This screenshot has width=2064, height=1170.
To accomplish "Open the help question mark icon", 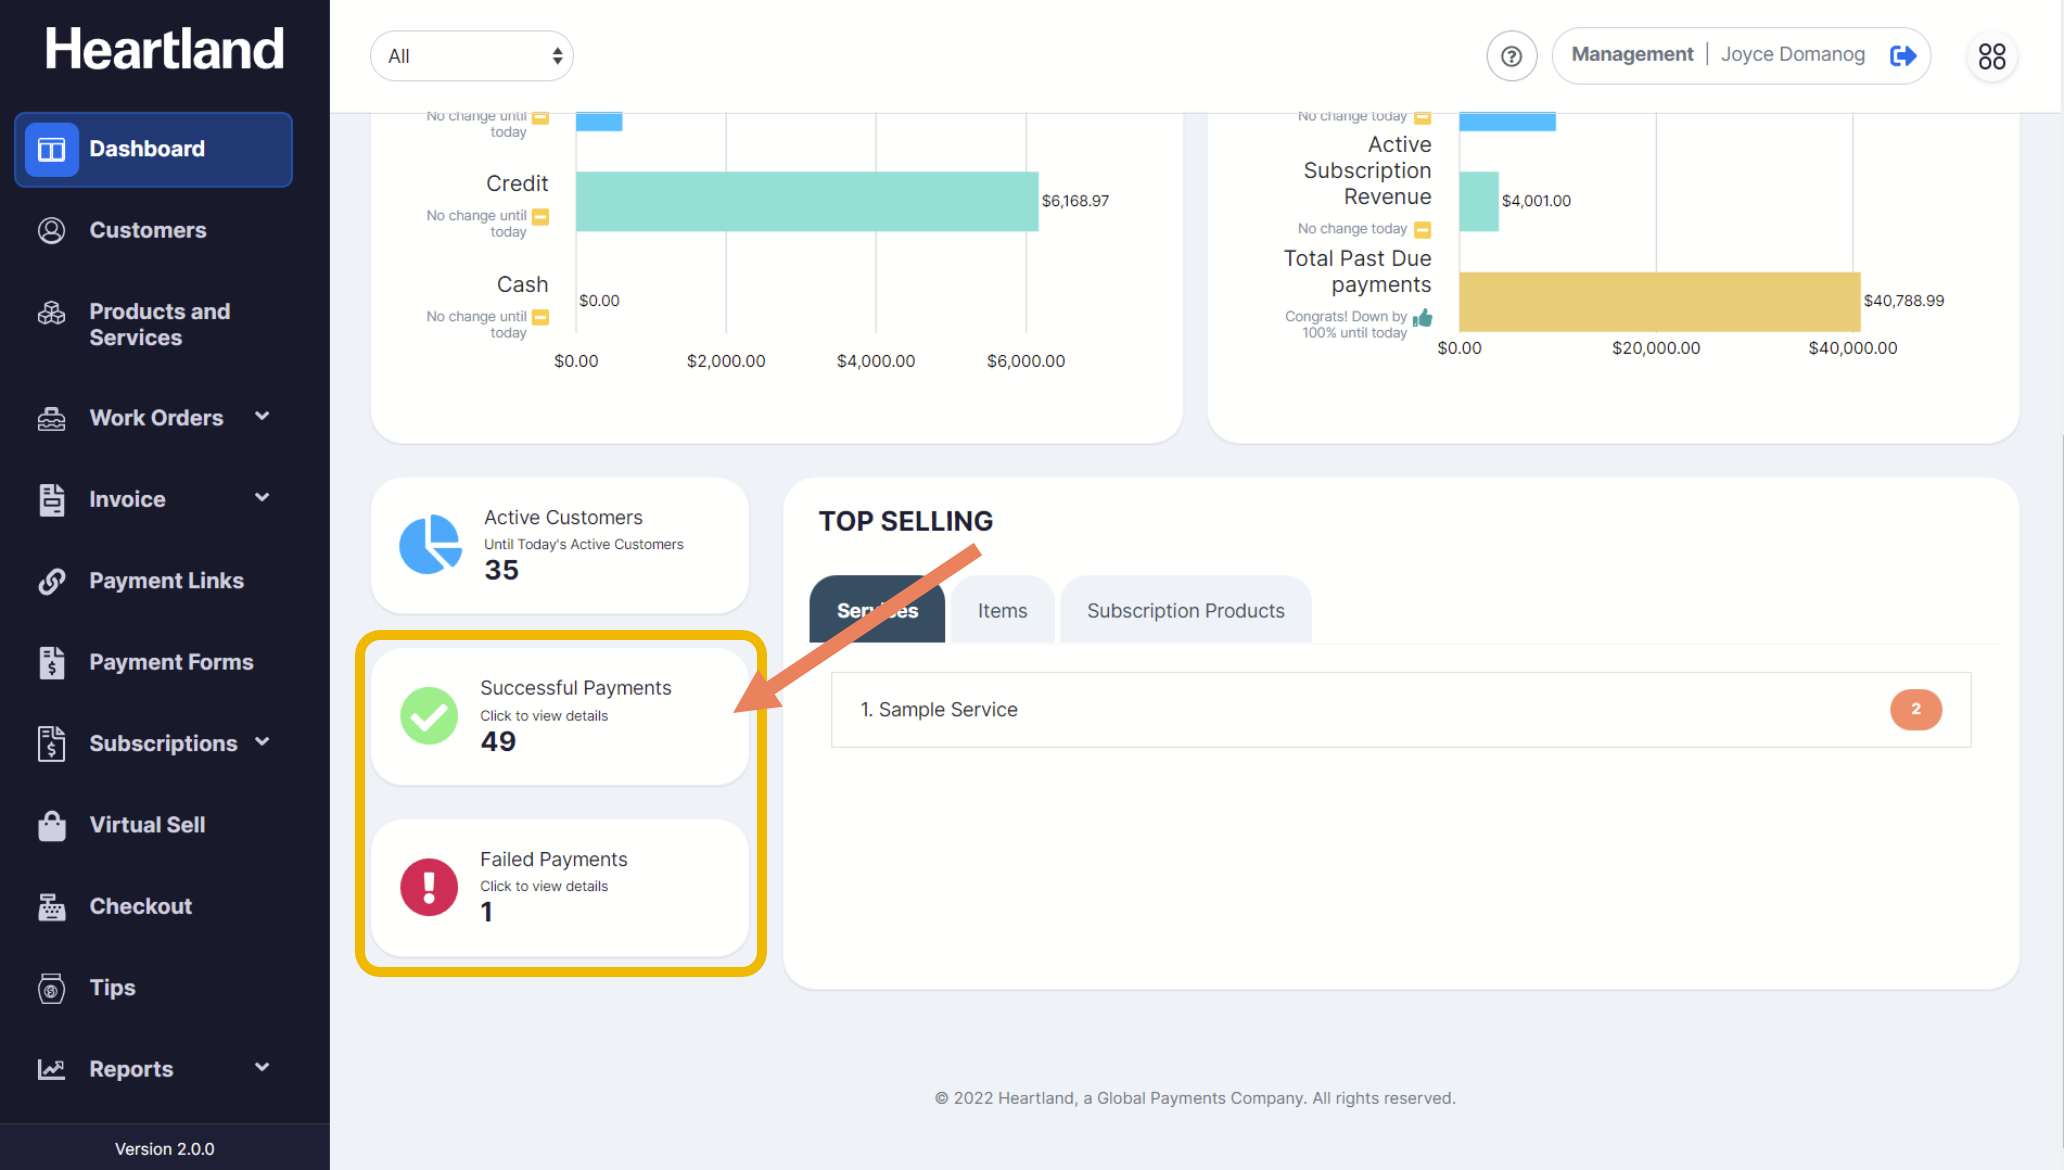I will coord(1511,56).
